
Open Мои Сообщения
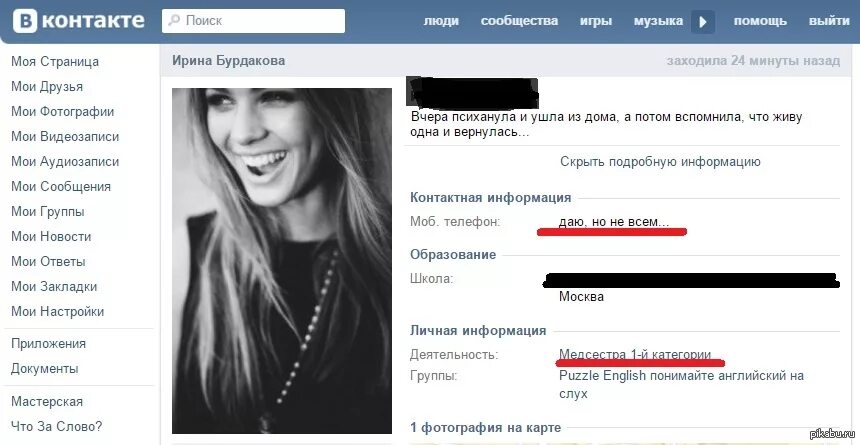pos(61,187)
